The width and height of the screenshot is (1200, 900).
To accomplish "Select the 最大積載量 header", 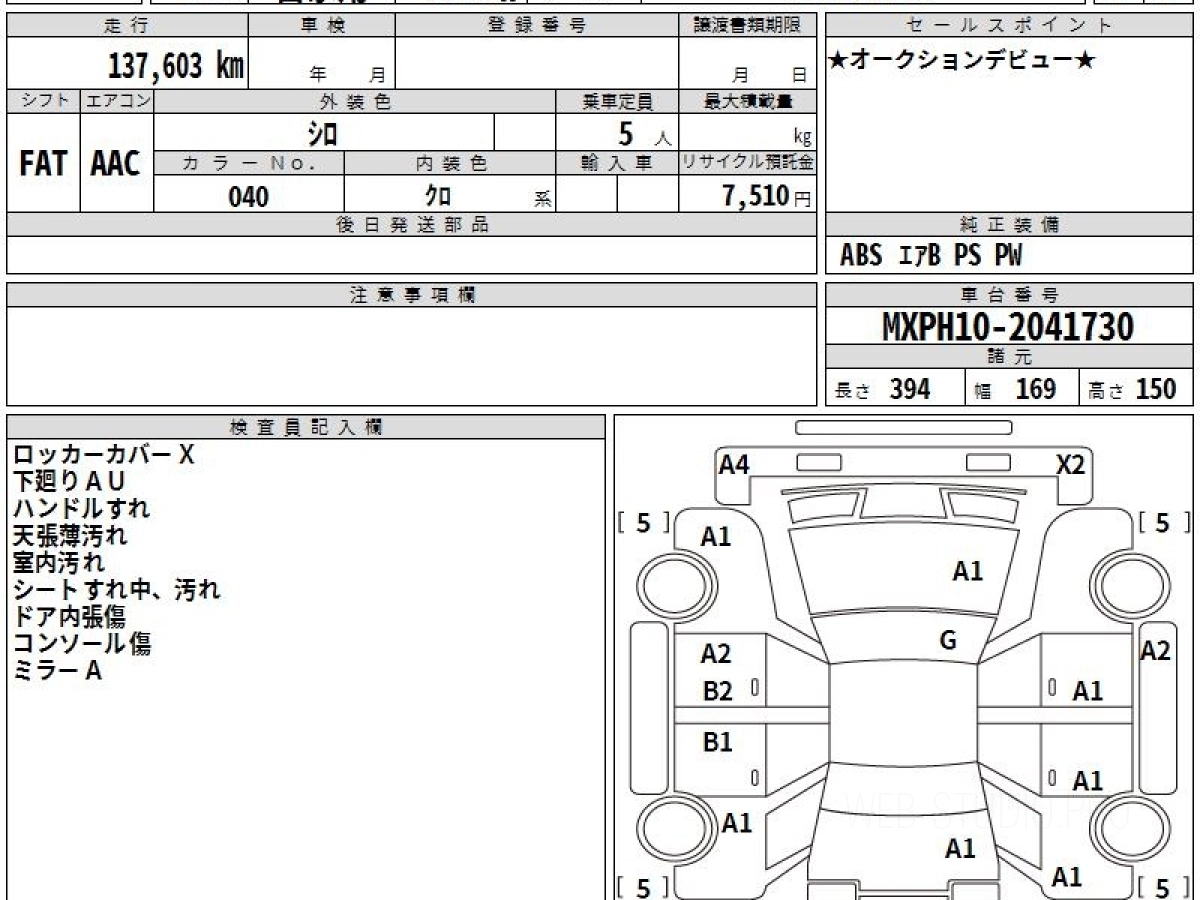I will pos(747,101).
